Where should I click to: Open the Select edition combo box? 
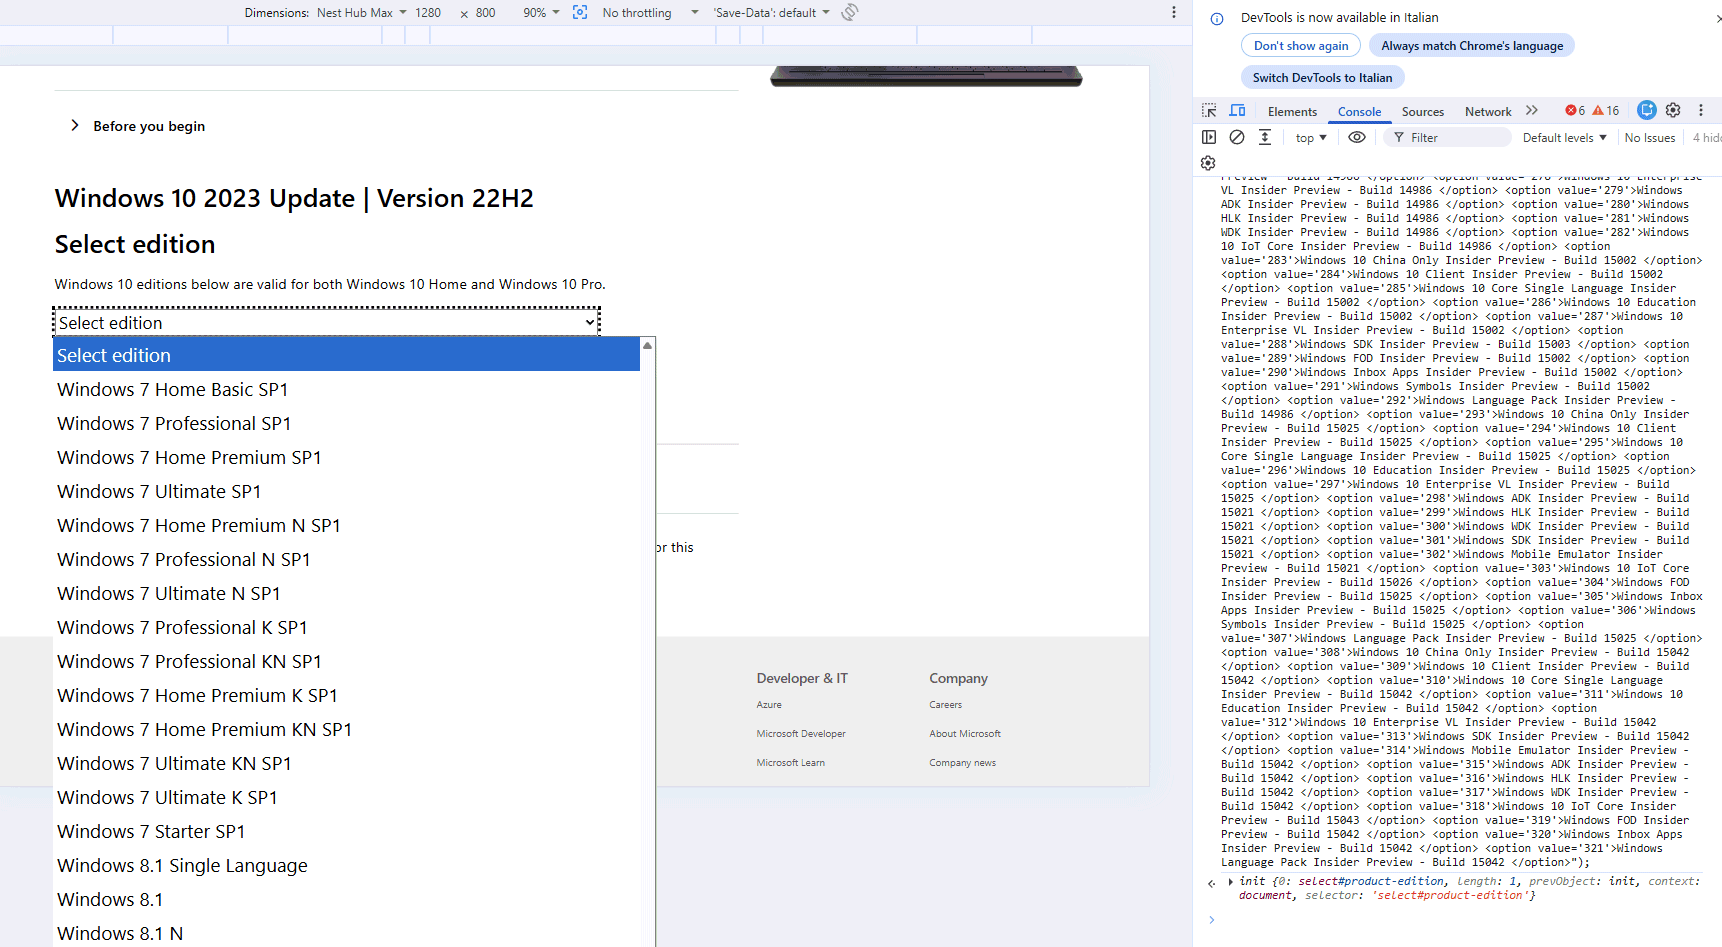(326, 322)
